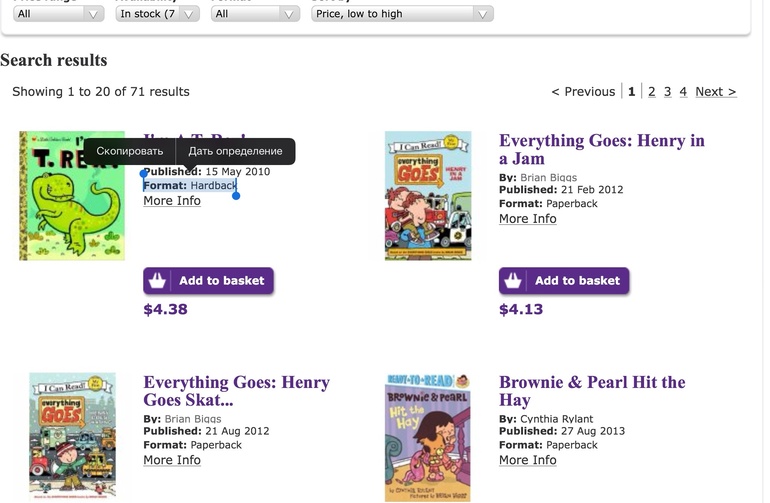The width and height of the screenshot is (770, 503).
Task: Expand the format 'All' dropdown
Action: click(x=255, y=14)
